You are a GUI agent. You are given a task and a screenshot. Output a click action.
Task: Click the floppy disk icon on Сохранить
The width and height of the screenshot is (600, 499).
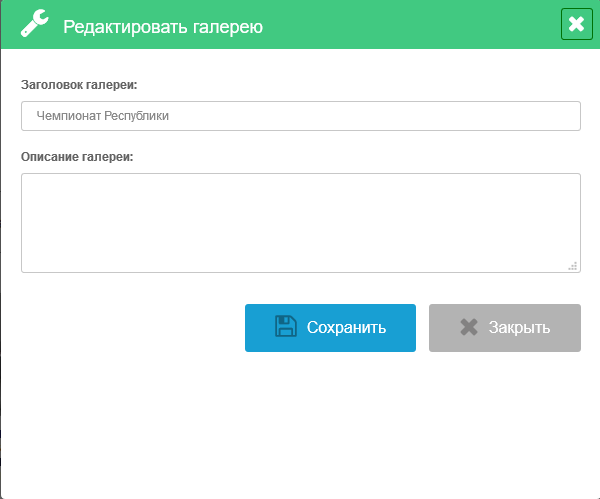pos(286,327)
